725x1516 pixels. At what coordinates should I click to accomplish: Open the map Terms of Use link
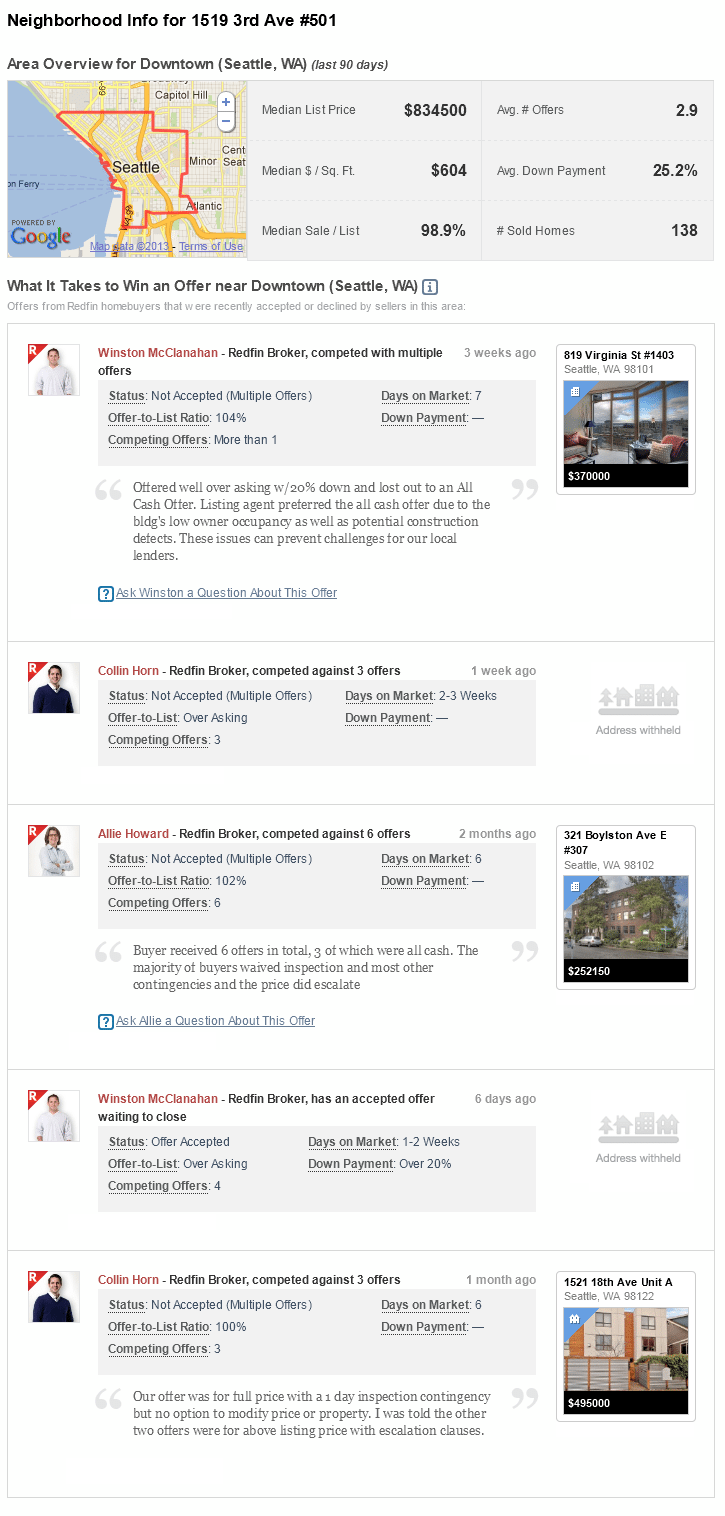coord(211,247)
